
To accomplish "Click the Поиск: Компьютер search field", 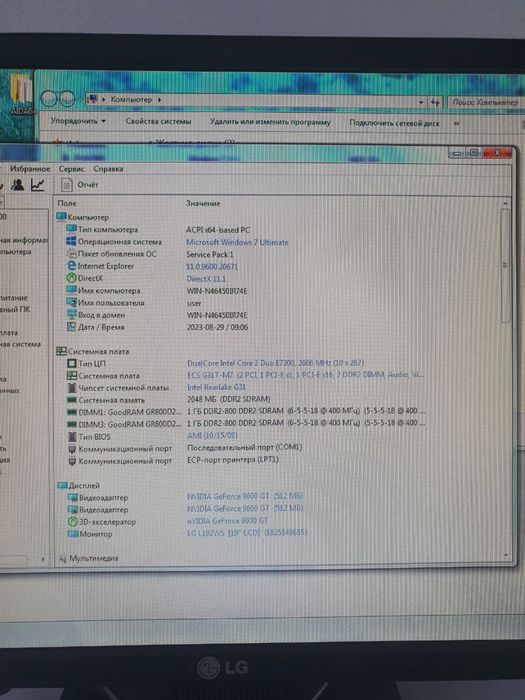I will pos(485,103).
